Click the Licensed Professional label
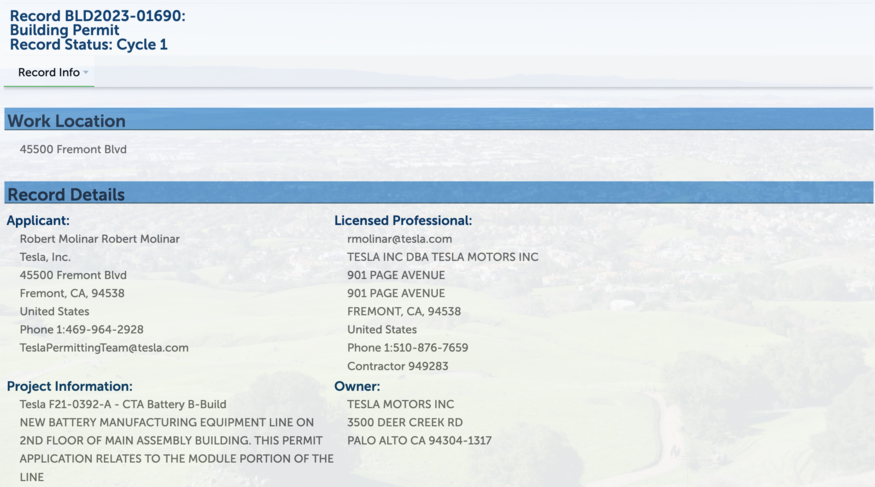This screenshot has width=875, height=487. click(x=403, y=220)
